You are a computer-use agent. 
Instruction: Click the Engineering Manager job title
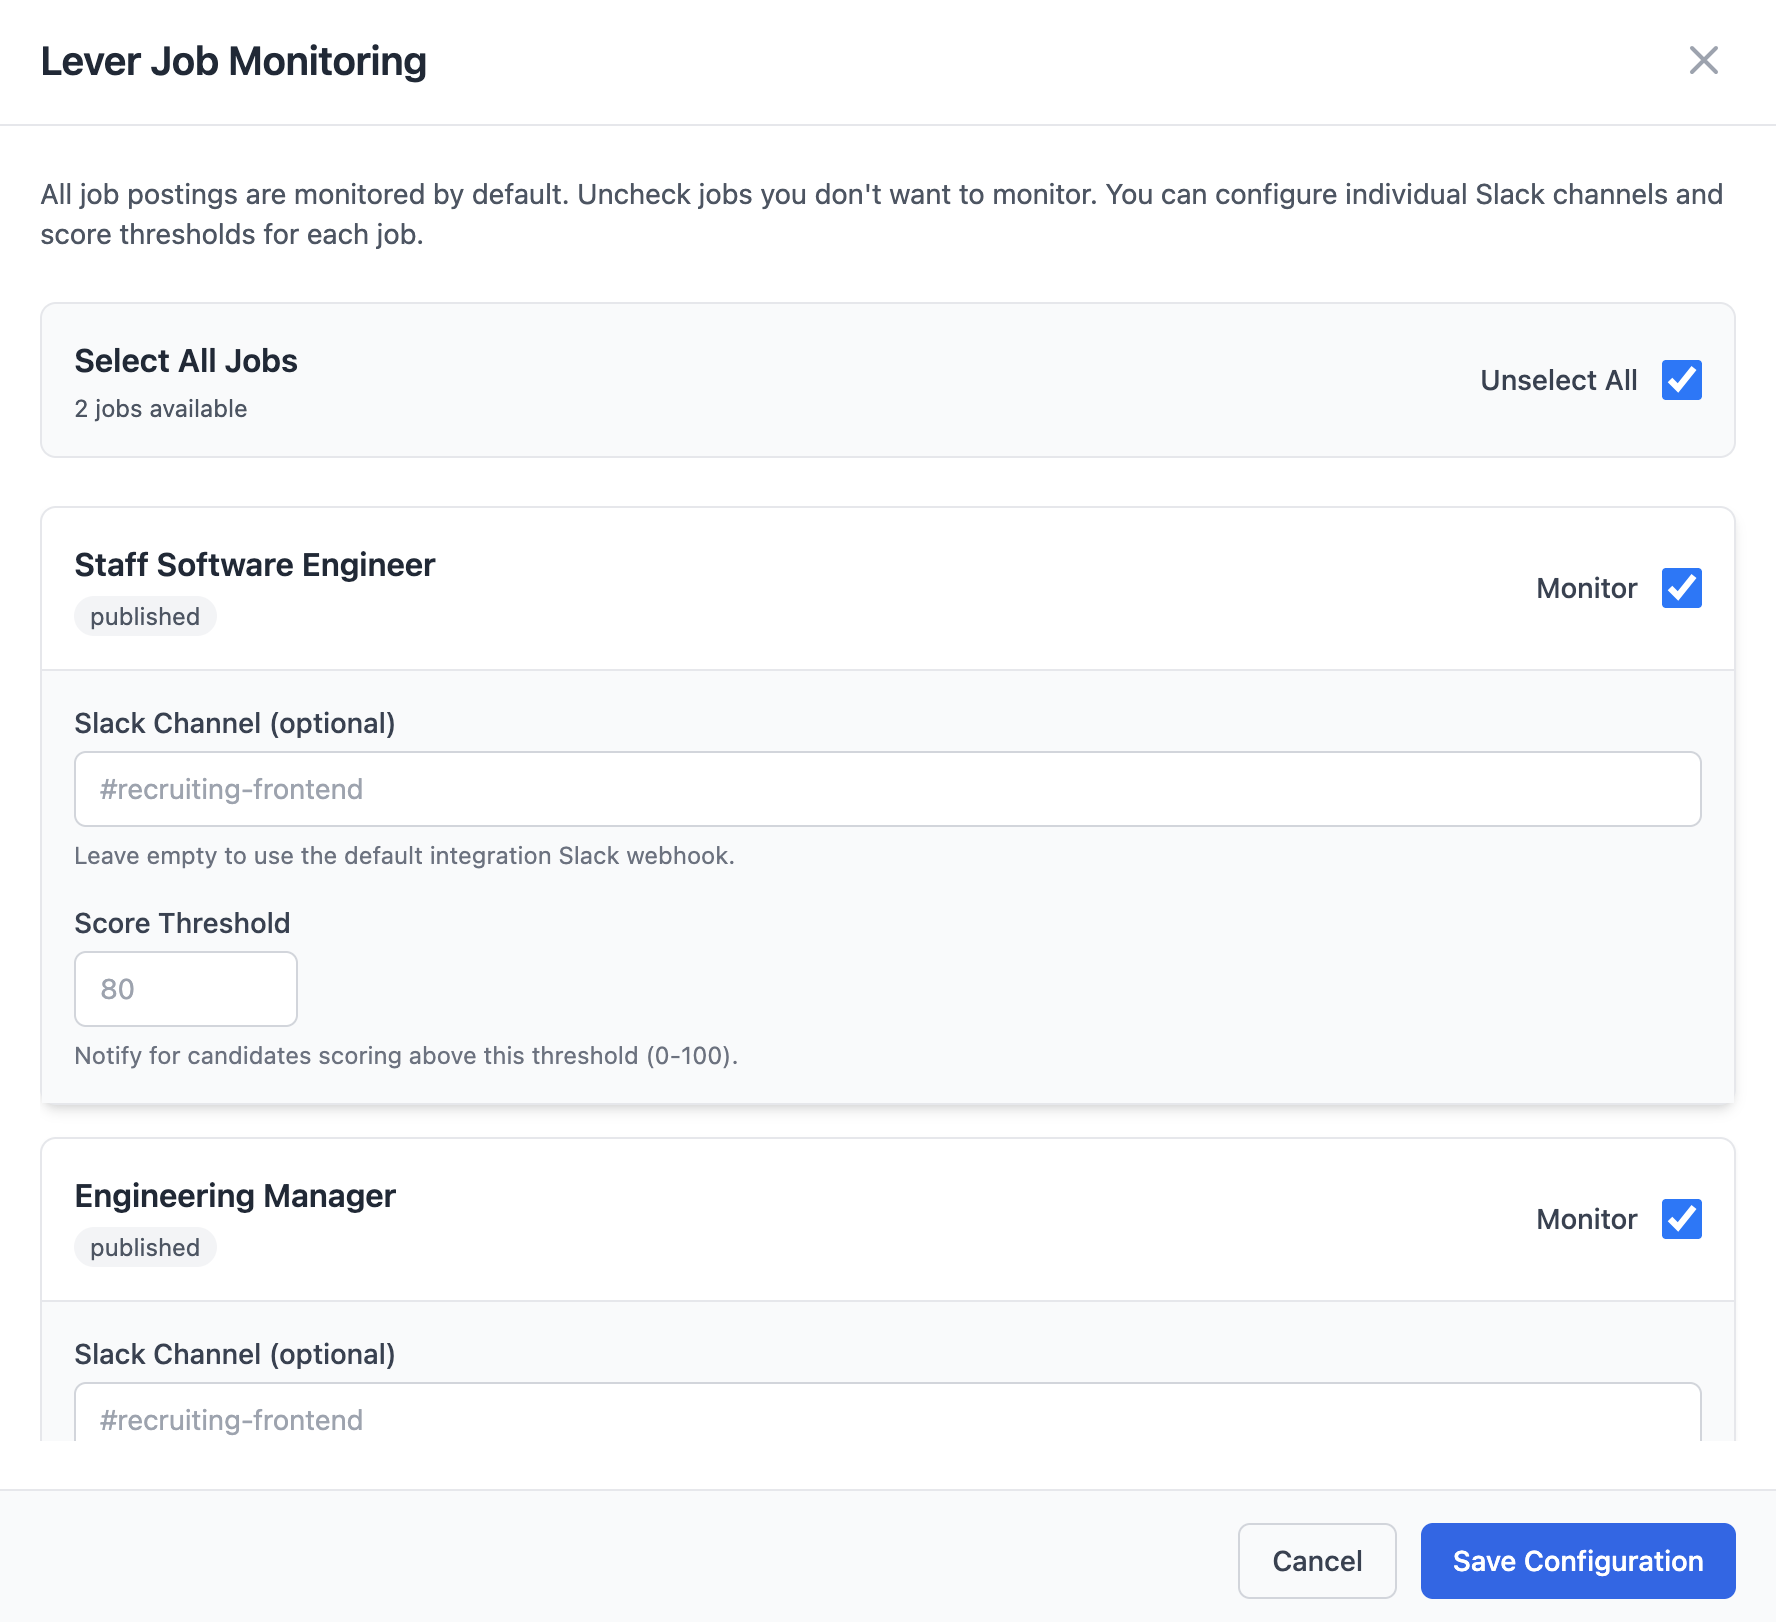click(234, 1195)
